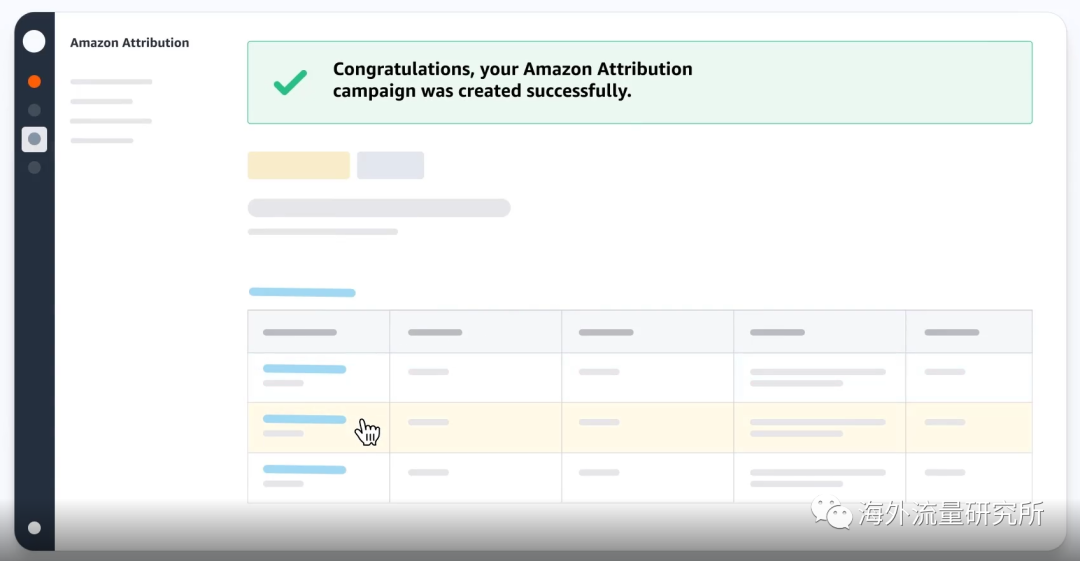The width and height of the screenshot is (1080, 561).
Task: Click the Amazon Attribution heading
Action: (129, 43)
